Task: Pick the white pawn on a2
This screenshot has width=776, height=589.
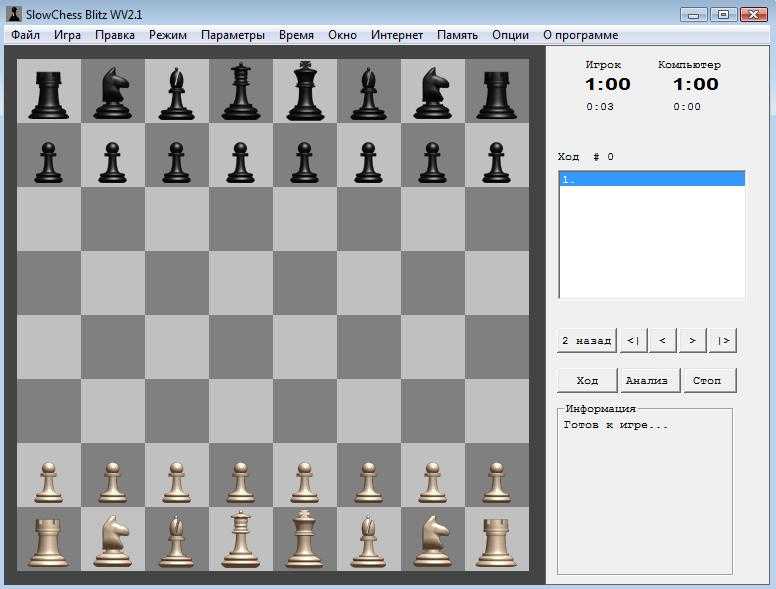Action: [48, 483]
